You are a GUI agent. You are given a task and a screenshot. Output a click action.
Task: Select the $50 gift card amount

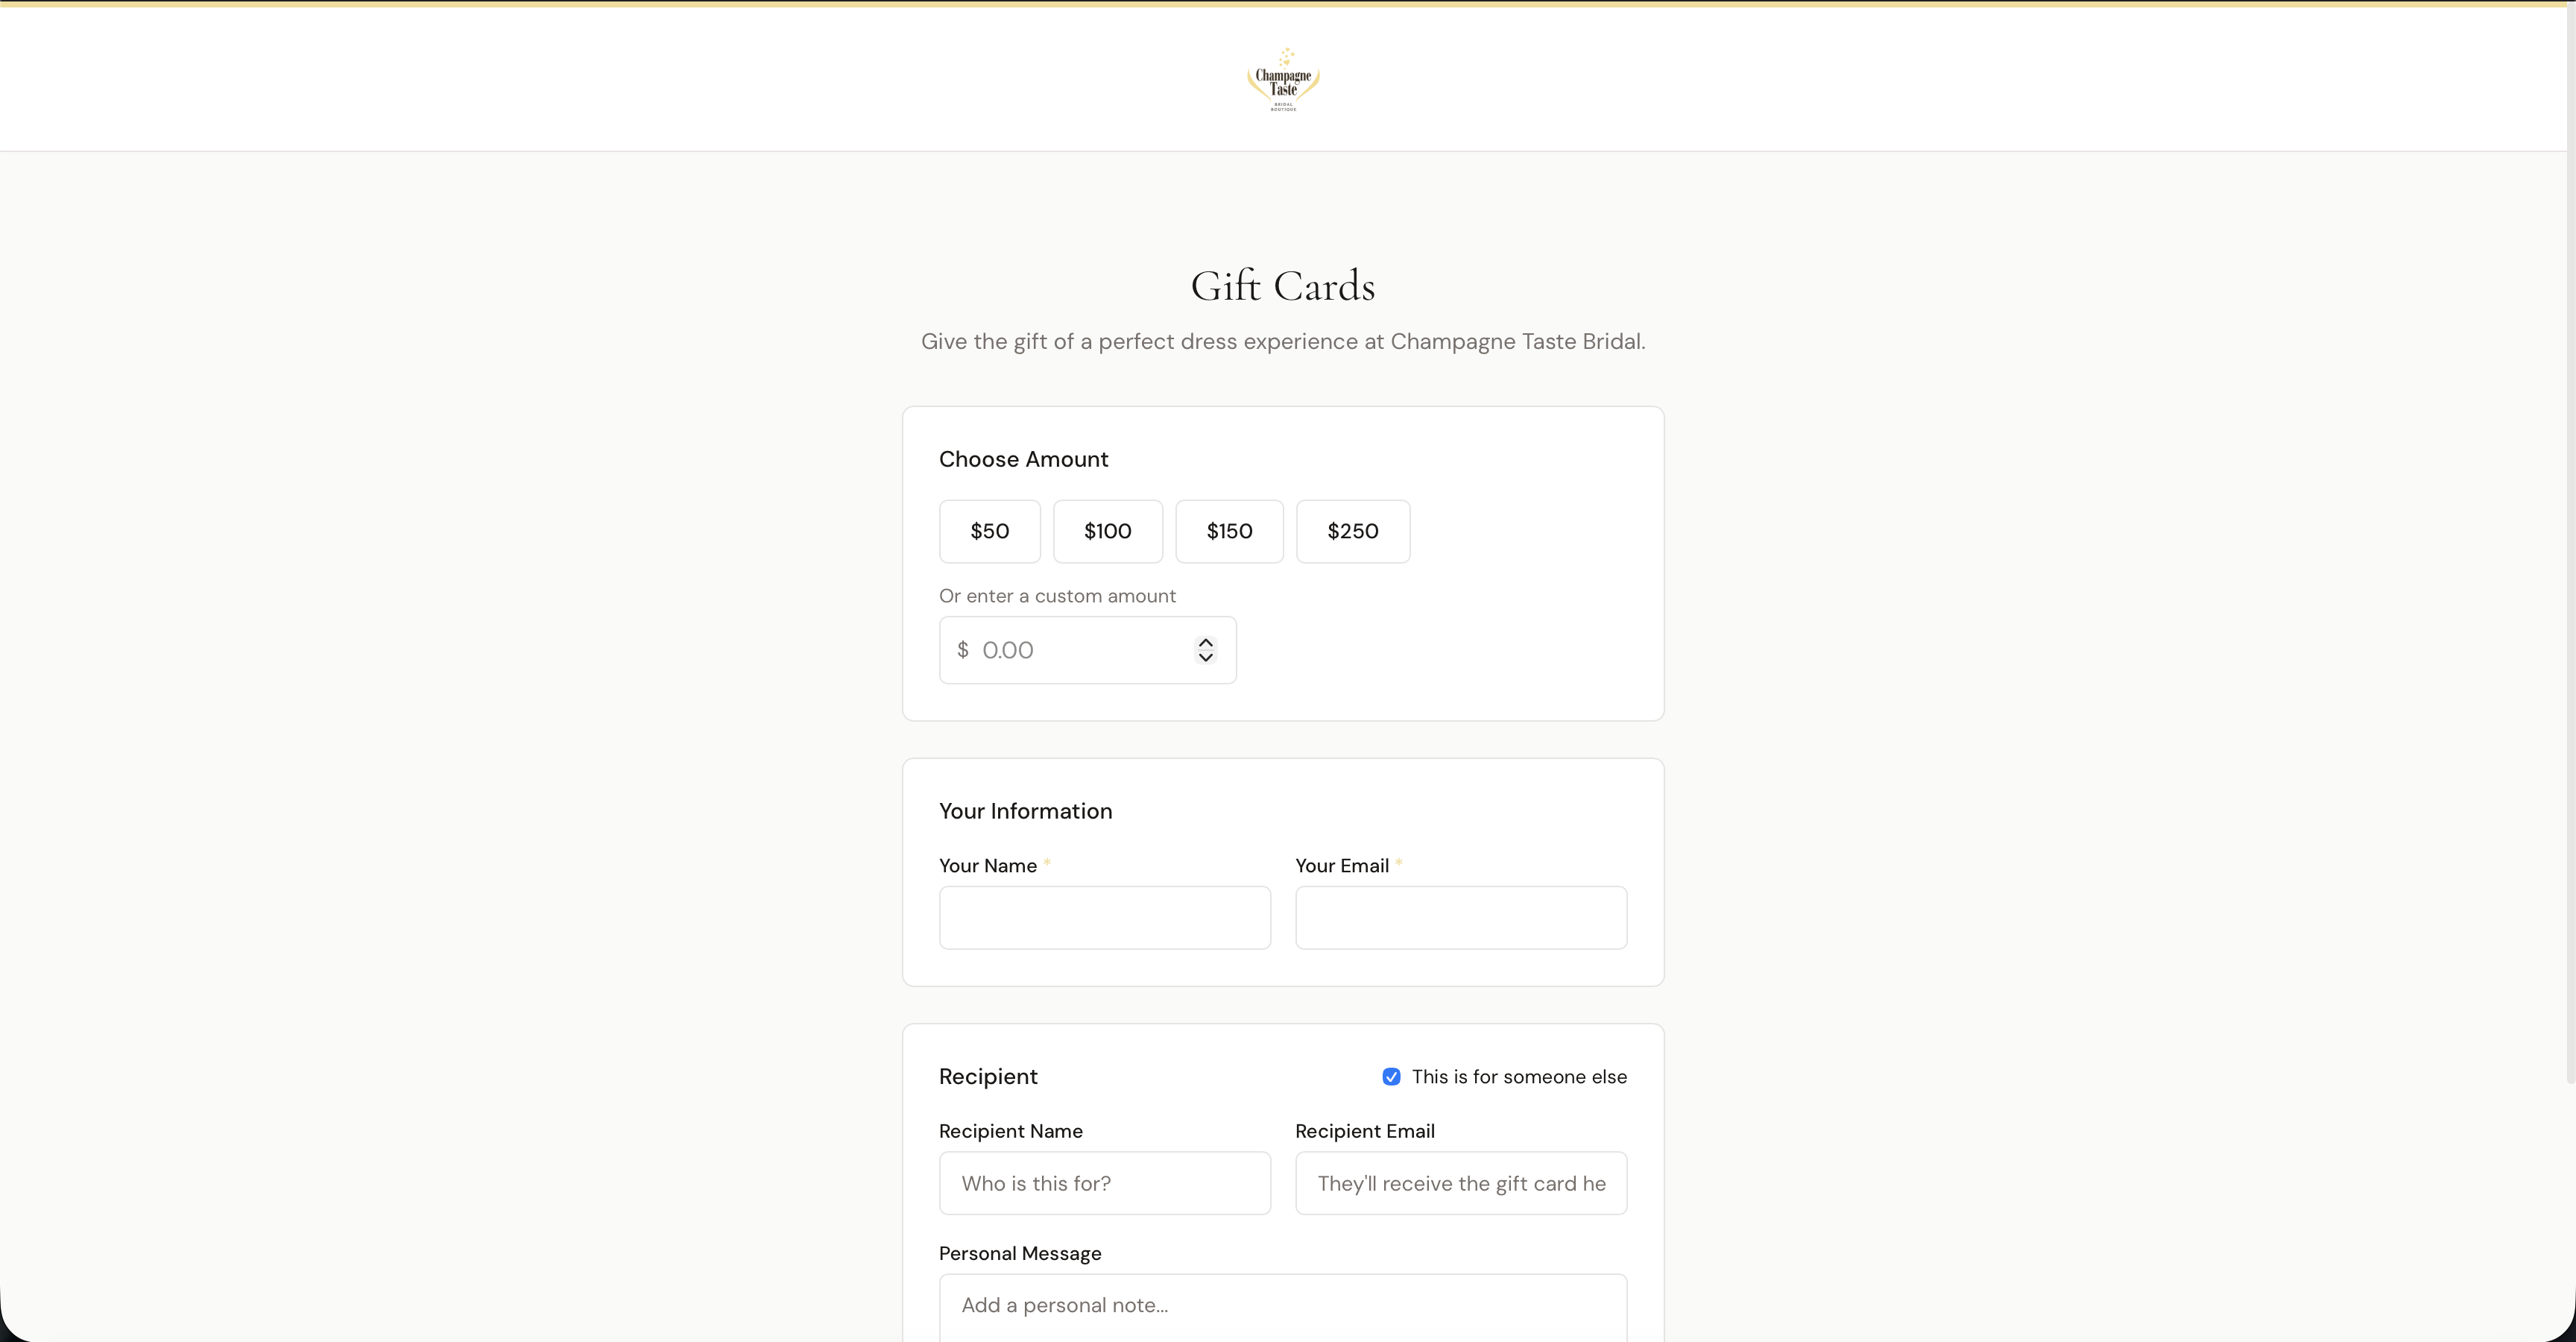click(x=989, y=531)
